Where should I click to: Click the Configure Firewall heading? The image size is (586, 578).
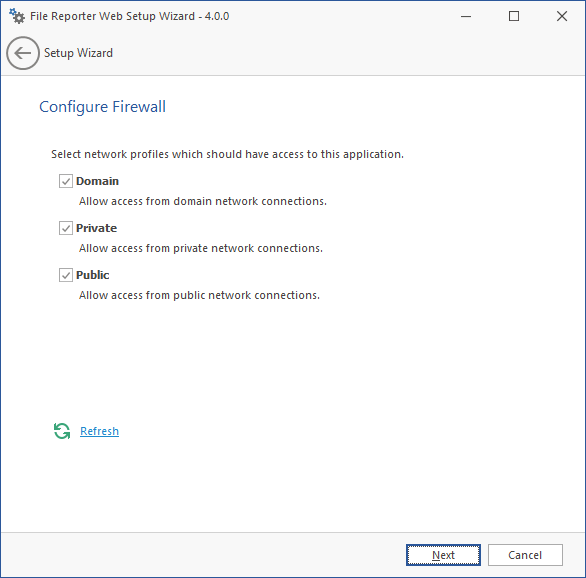click(x=102, y=107)
